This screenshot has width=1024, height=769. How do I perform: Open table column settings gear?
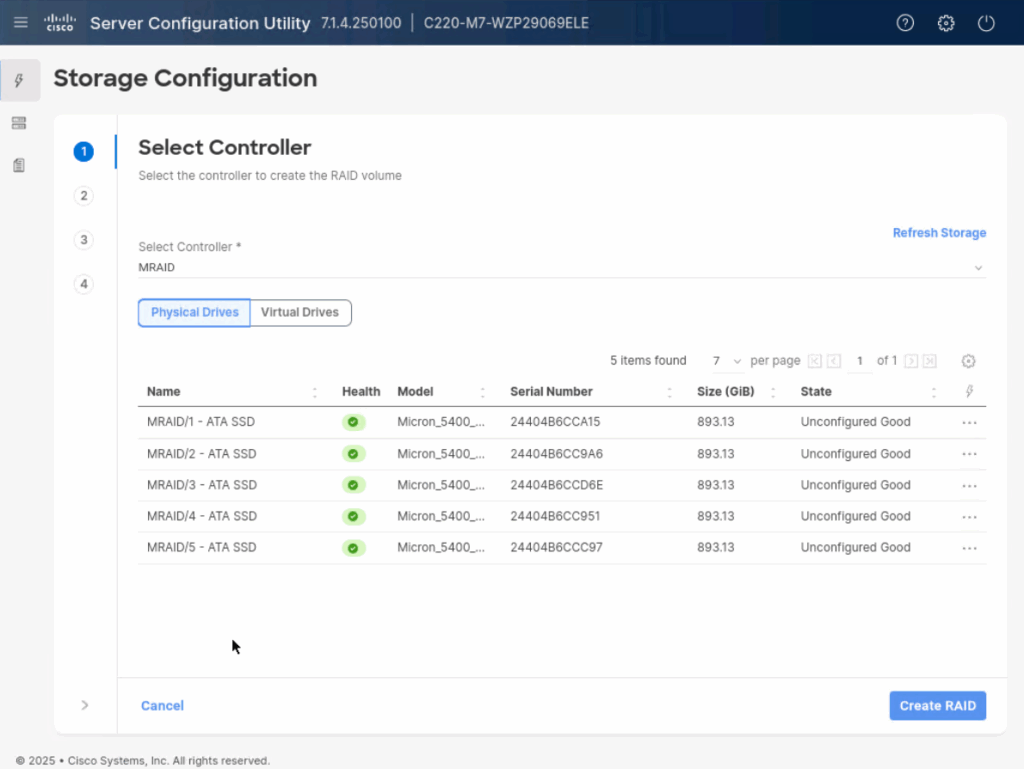pyautogui.click(x=968, y=361)
